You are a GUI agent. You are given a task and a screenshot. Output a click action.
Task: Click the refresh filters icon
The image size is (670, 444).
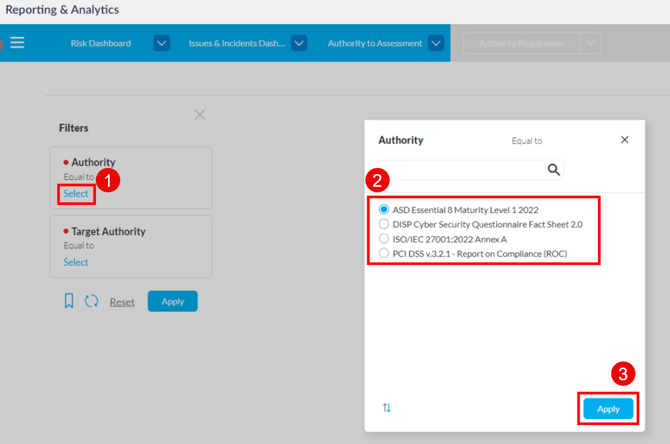click(91, 301)
